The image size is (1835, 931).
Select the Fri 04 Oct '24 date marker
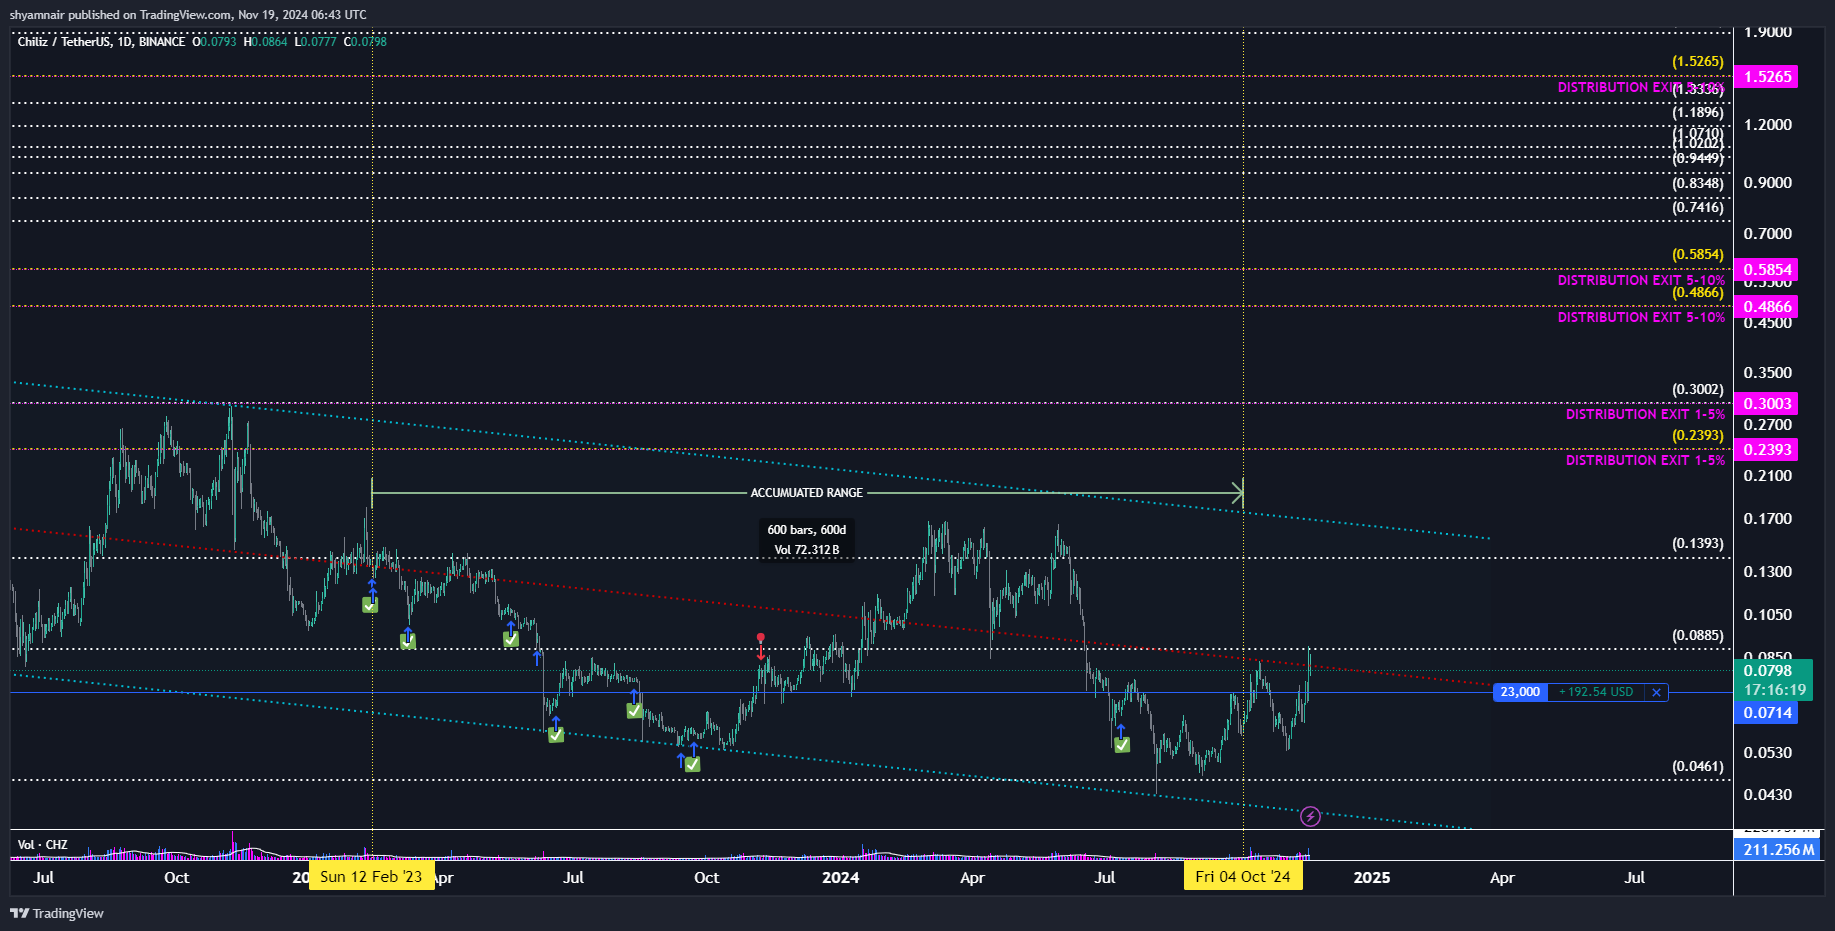pos(1243,877)
